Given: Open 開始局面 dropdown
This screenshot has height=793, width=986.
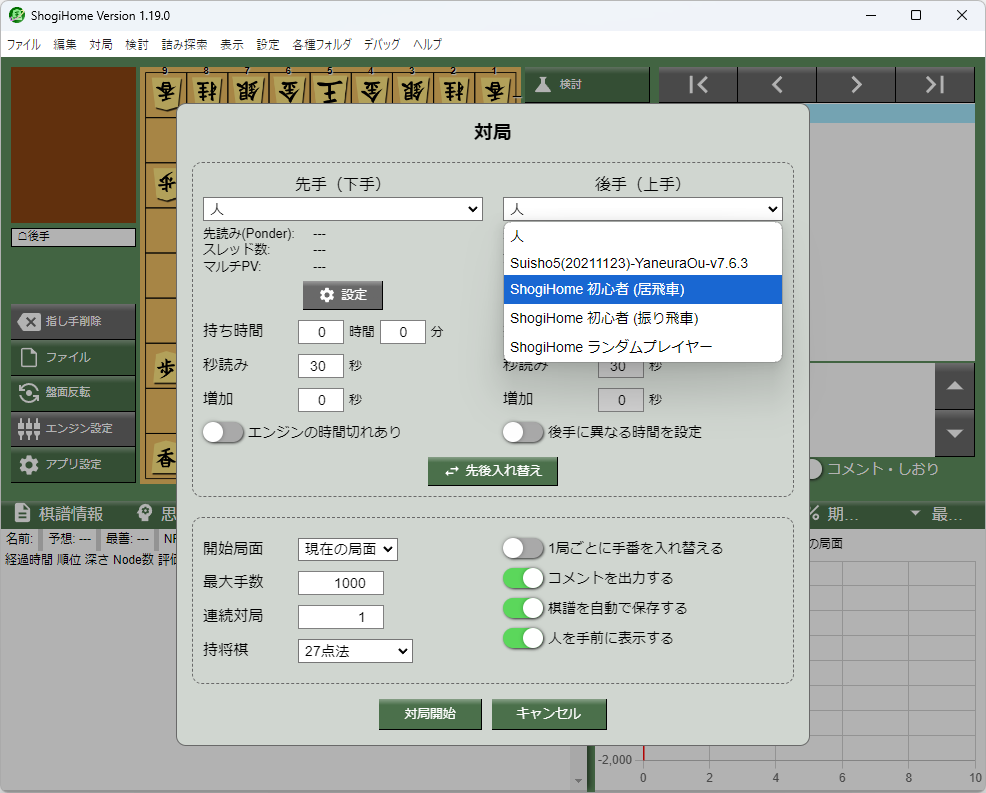Looking at the screenshot, I should pos(348,550).
